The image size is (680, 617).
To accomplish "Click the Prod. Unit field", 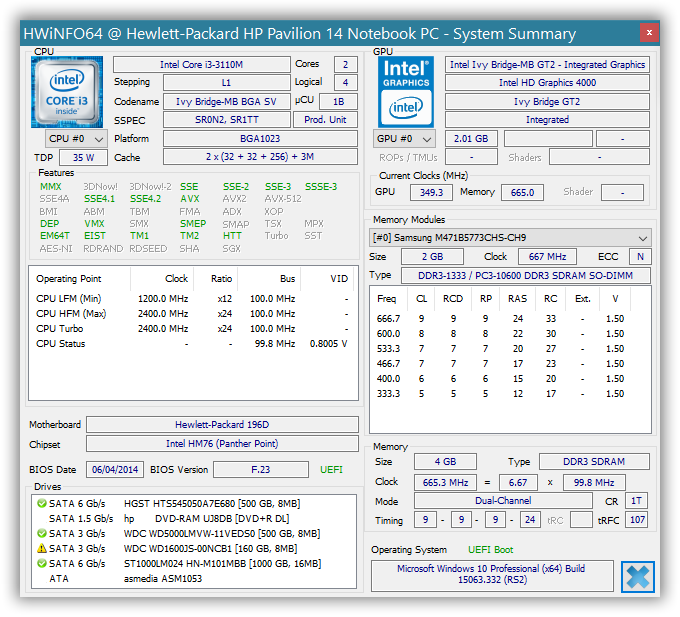I will click(x=325, y=120).
